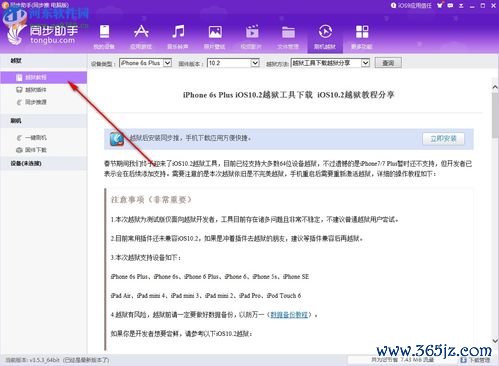Open the firmware version dropdown showing 10.2
This screenshot has height=366, width=499.
tap(233, 63)
